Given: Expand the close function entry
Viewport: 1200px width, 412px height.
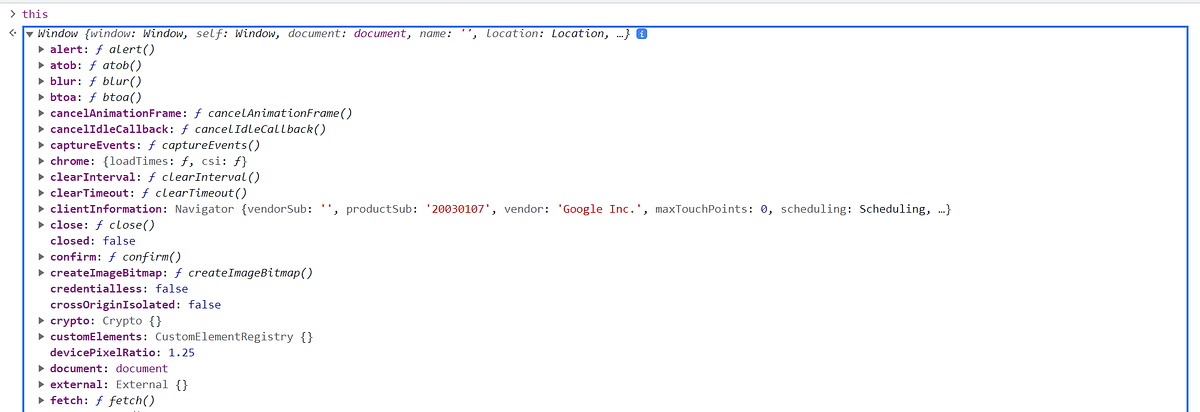Looking at the screenshot, I should tap(41, 225).
